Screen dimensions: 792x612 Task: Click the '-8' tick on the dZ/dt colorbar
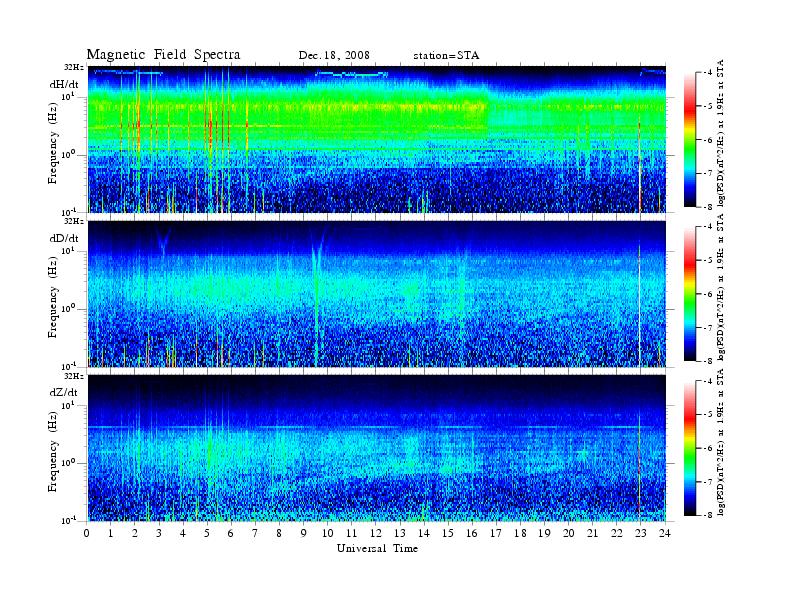click(707, 515)
